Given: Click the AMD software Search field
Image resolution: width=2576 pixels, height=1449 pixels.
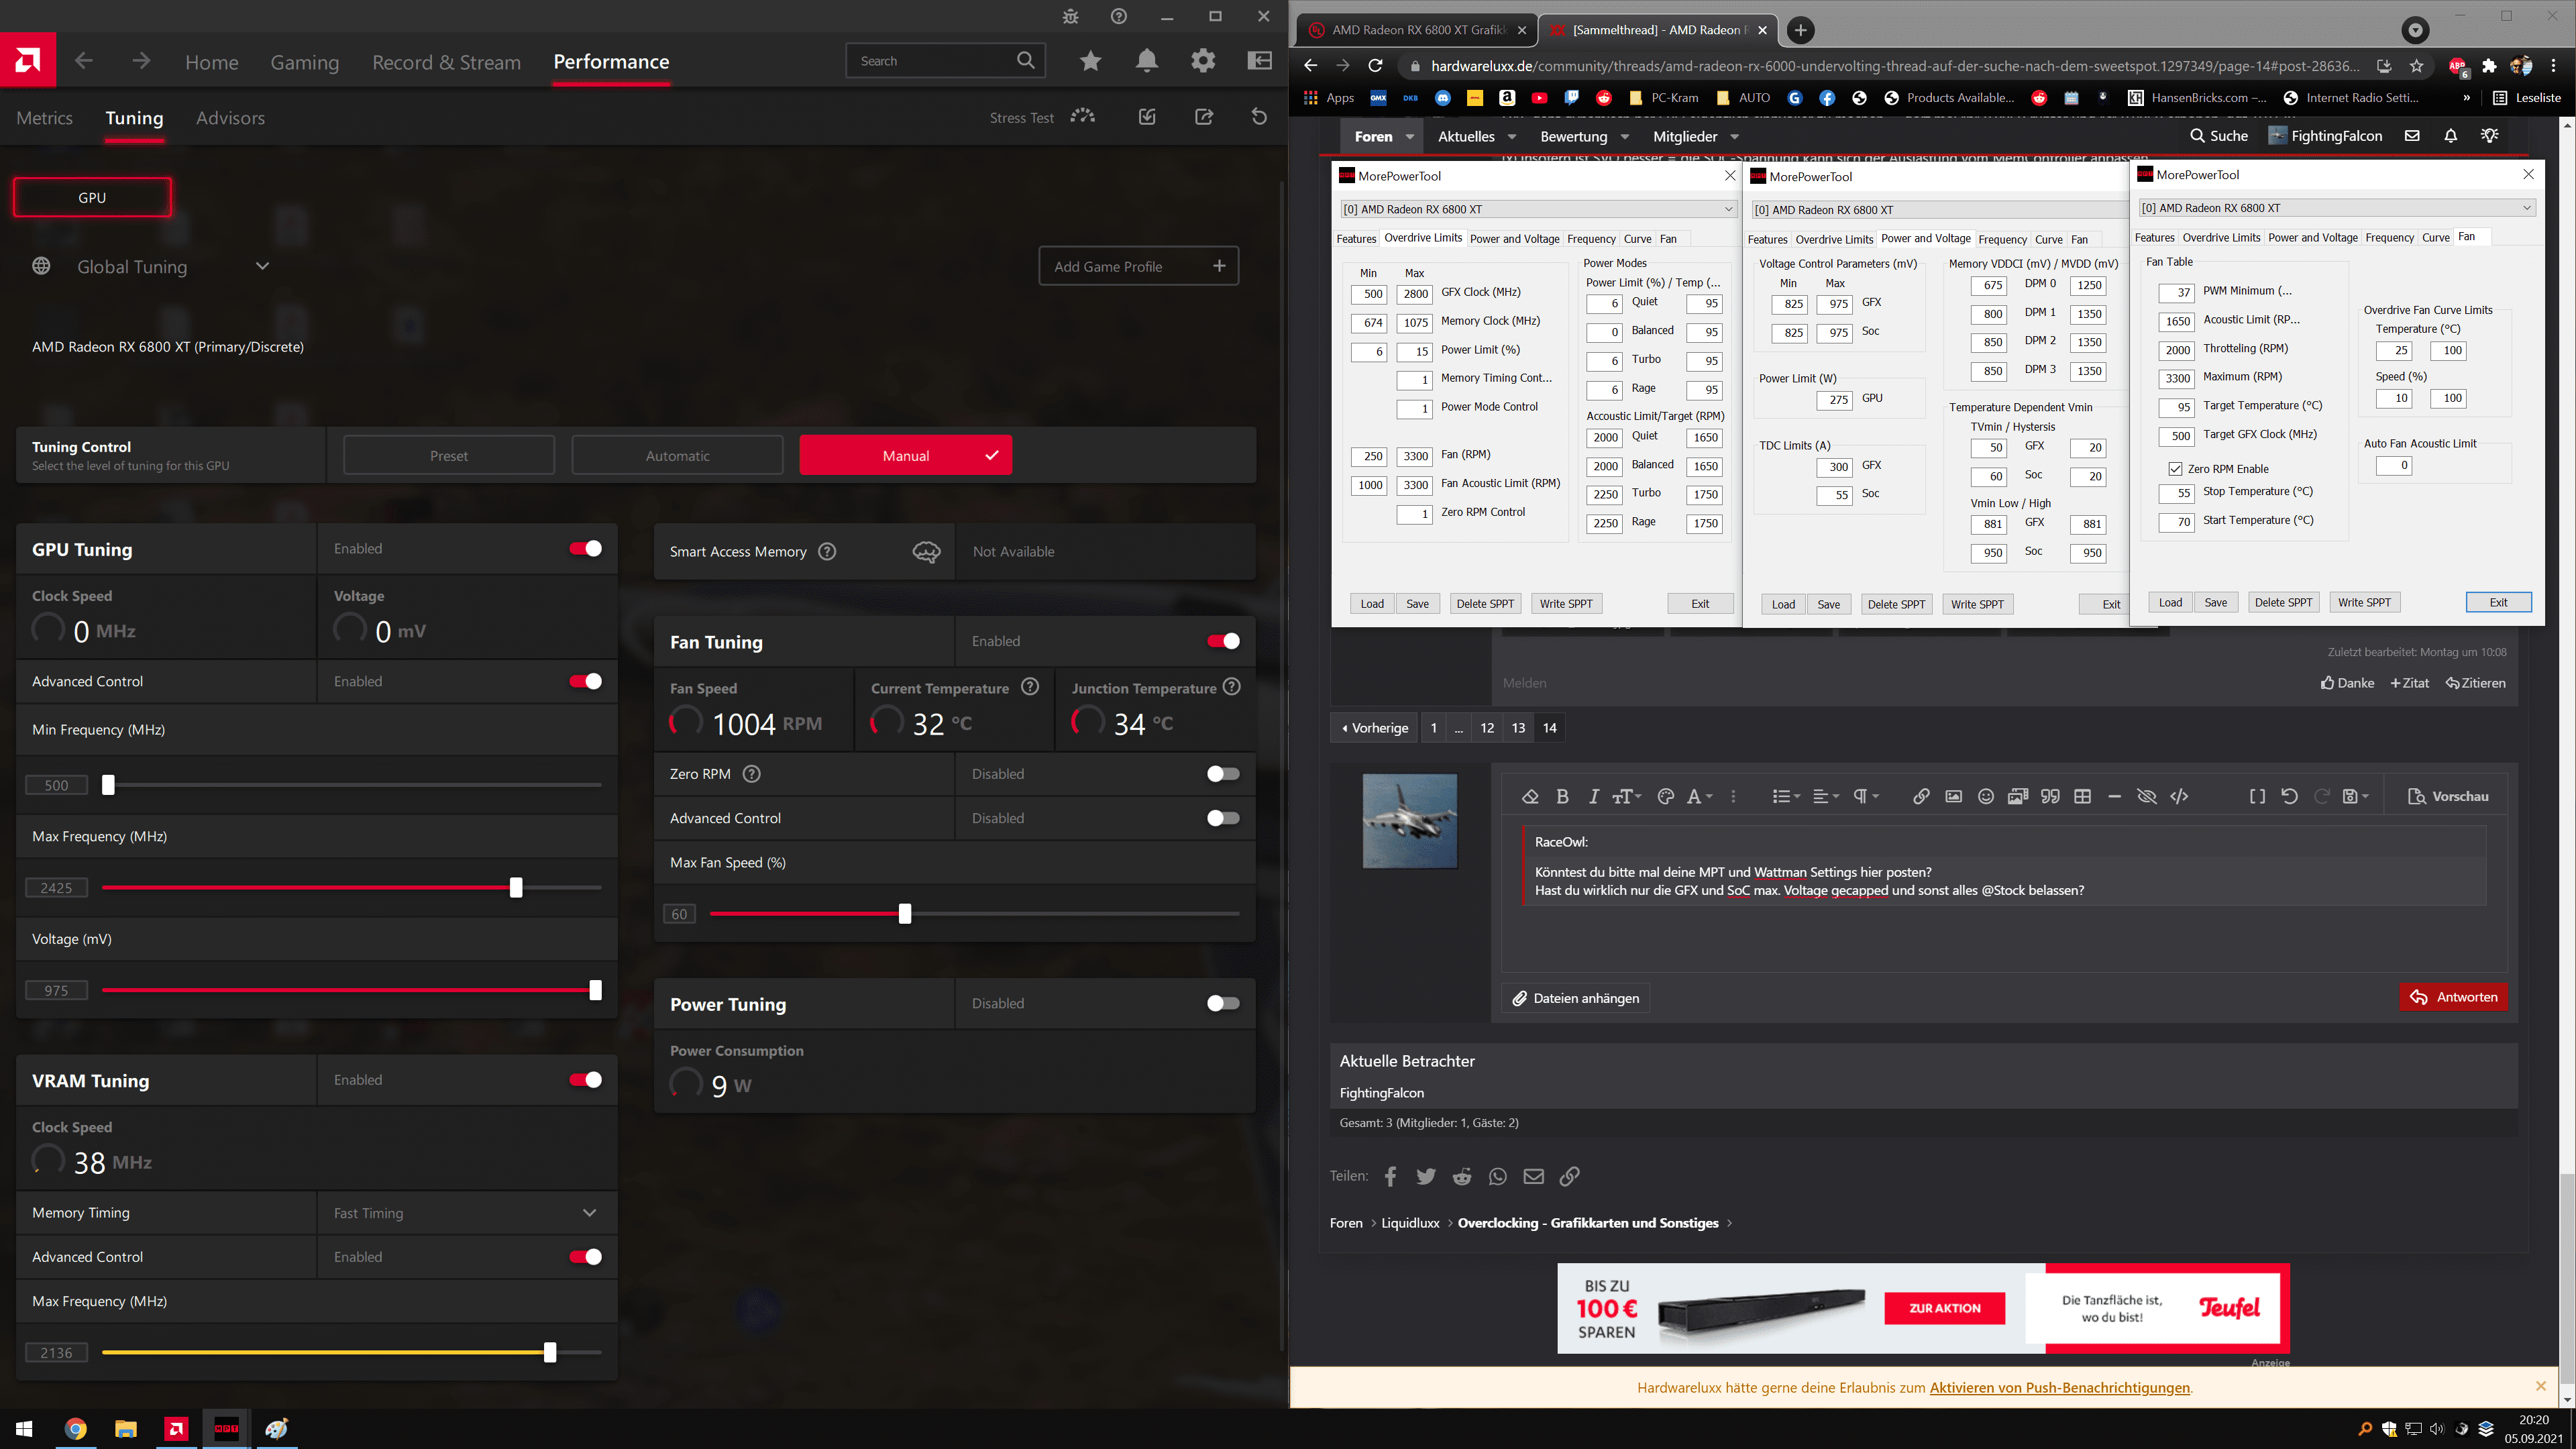Looking at the screenshot, I should pos(945,61).
